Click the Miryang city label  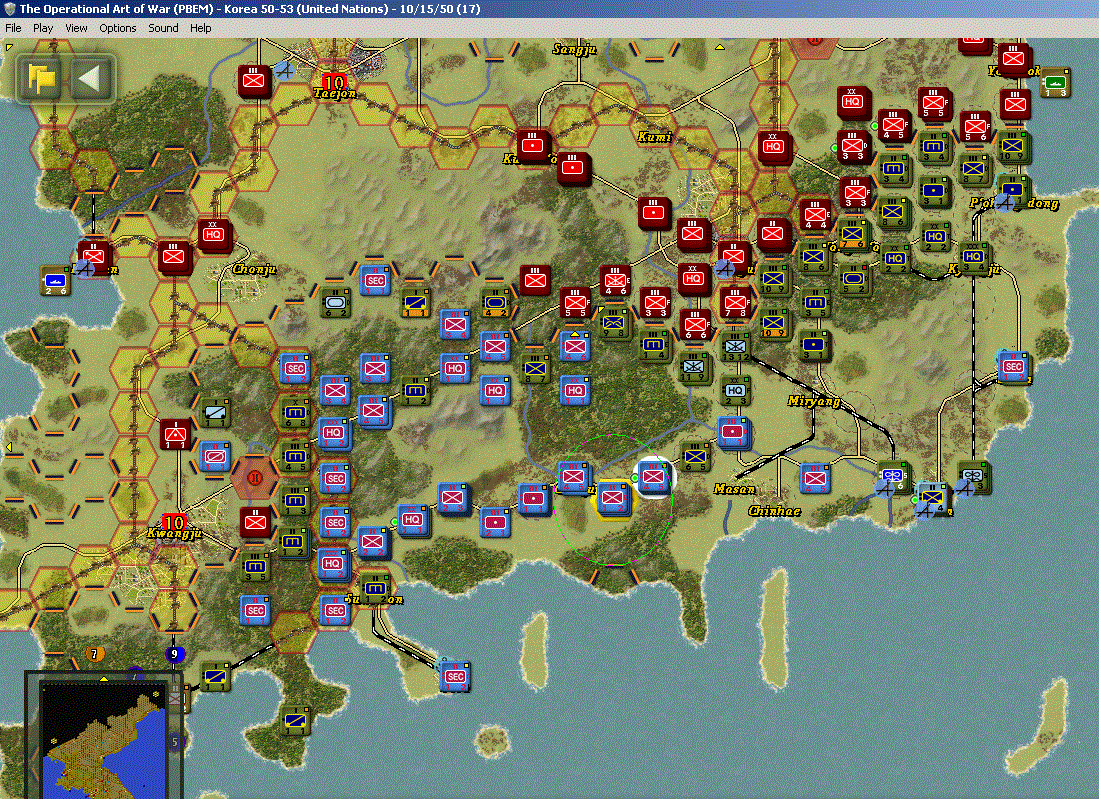point(814,401)
